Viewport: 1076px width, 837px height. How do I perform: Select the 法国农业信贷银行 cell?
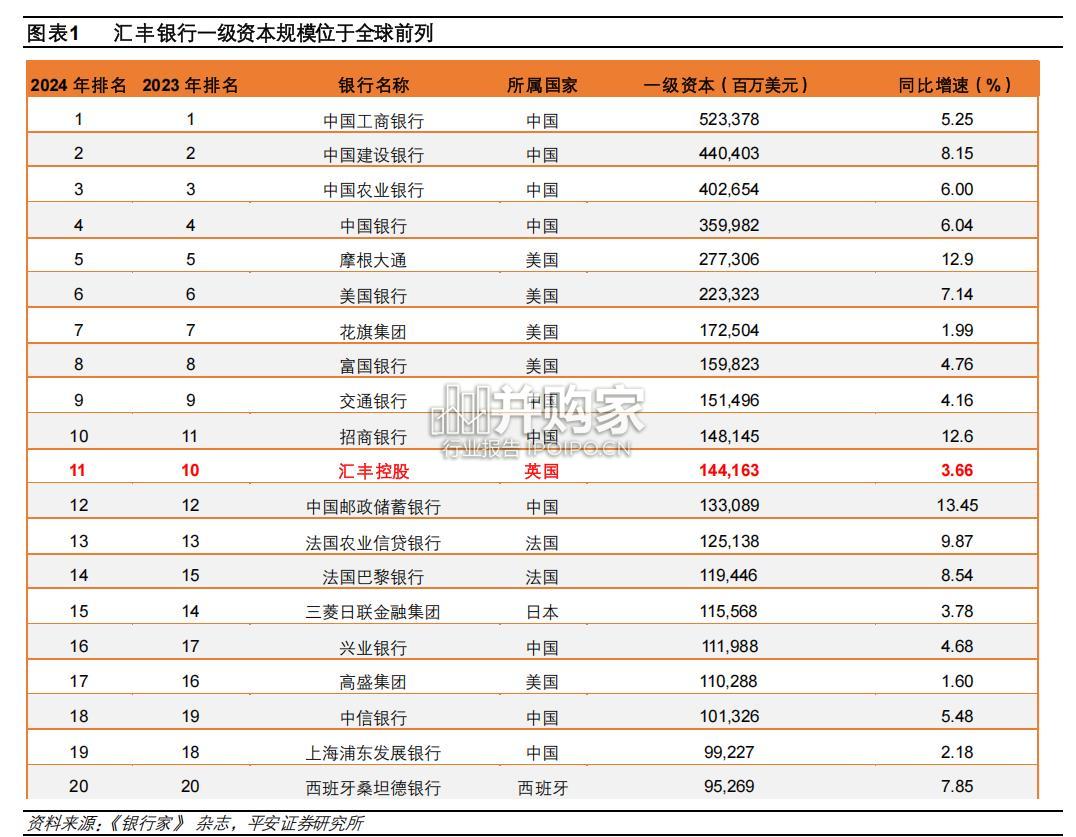[x=373, y=543]
